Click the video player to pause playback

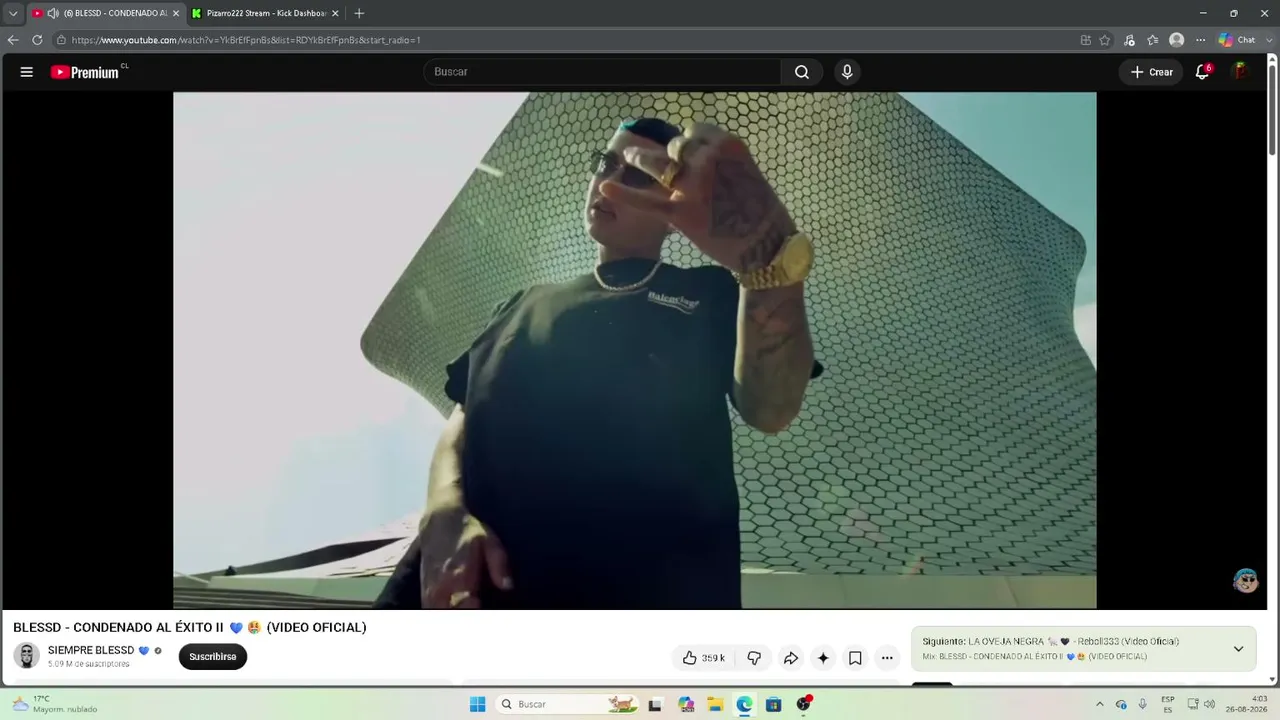click(x=635, y=350)
